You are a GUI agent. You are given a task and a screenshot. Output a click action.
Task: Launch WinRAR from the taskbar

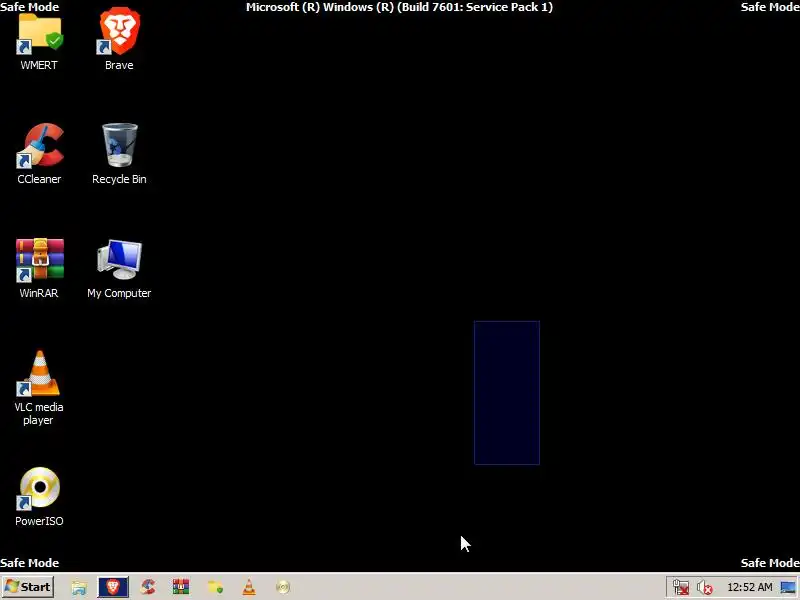coord(181,587)
